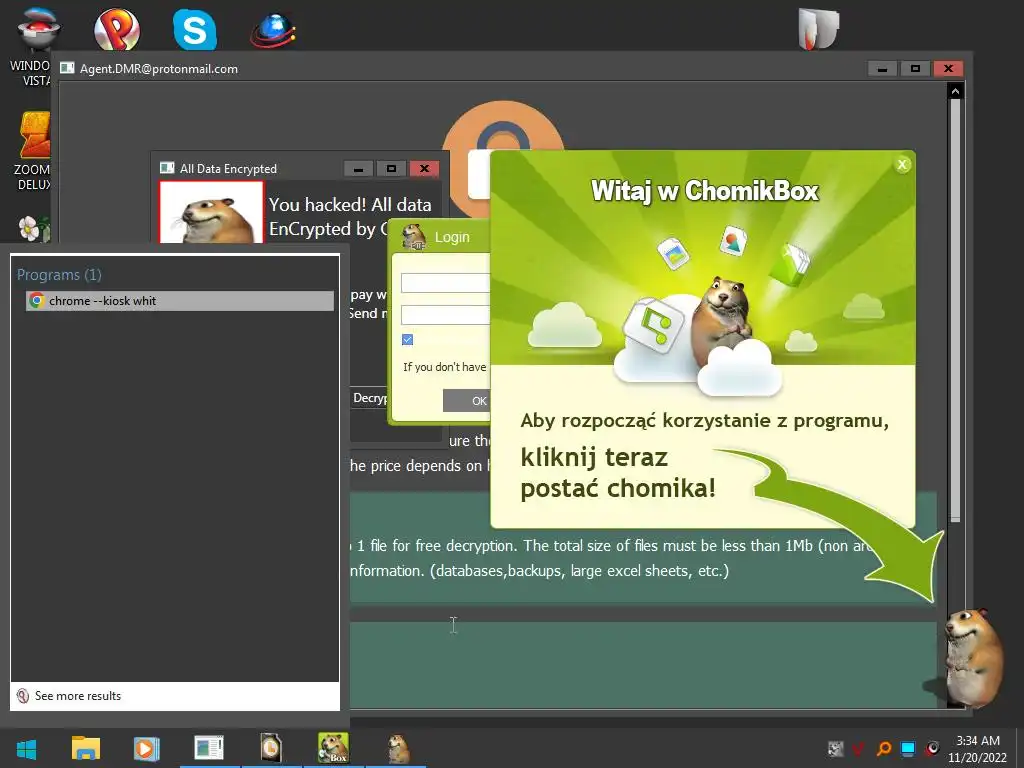Close the Agent.DMR@protonmail.com window
Image resolution: width=1024 pixels, height=768 pixels.
tap(948, 69)
